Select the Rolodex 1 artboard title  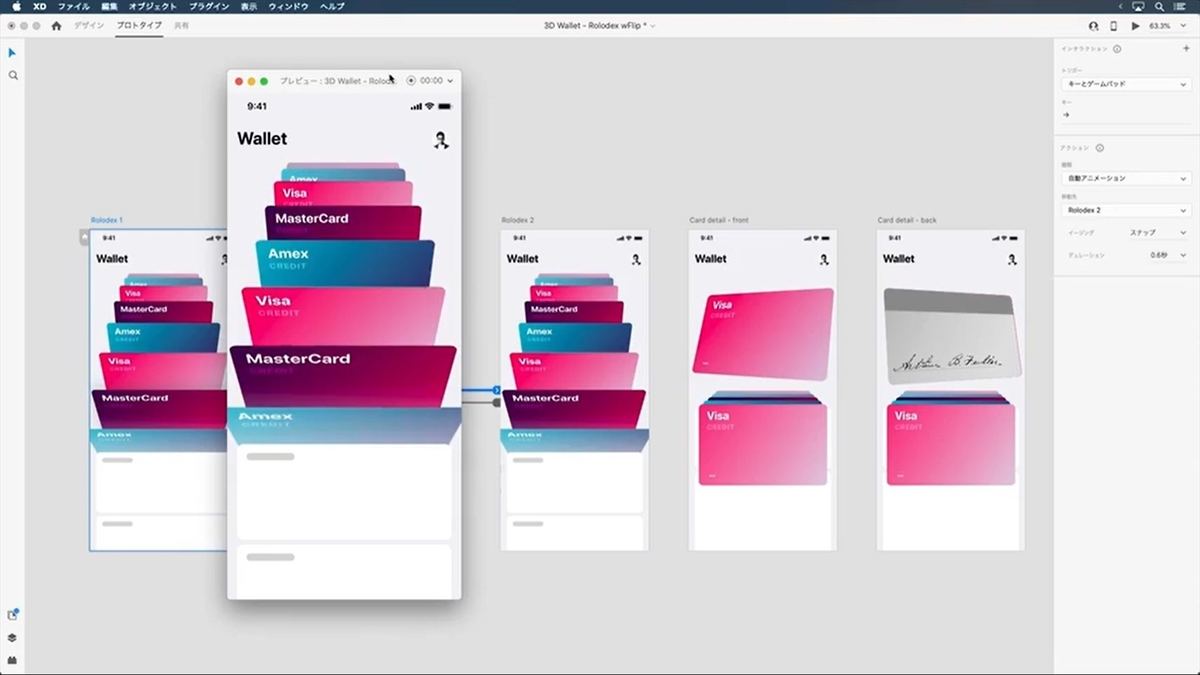point(106,220)
